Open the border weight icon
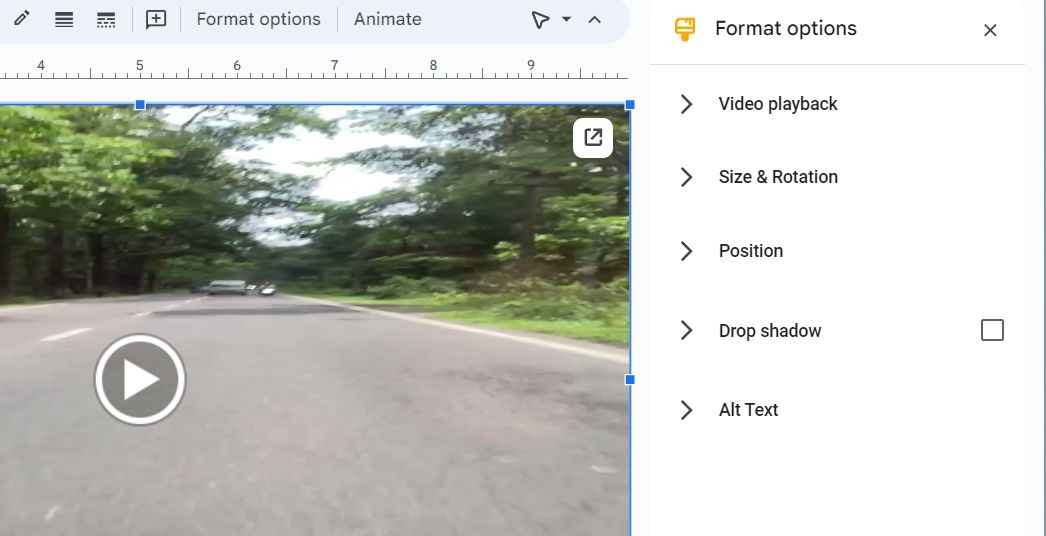Viewport: 1046px width, 536px height. click(x=64, y=19)
